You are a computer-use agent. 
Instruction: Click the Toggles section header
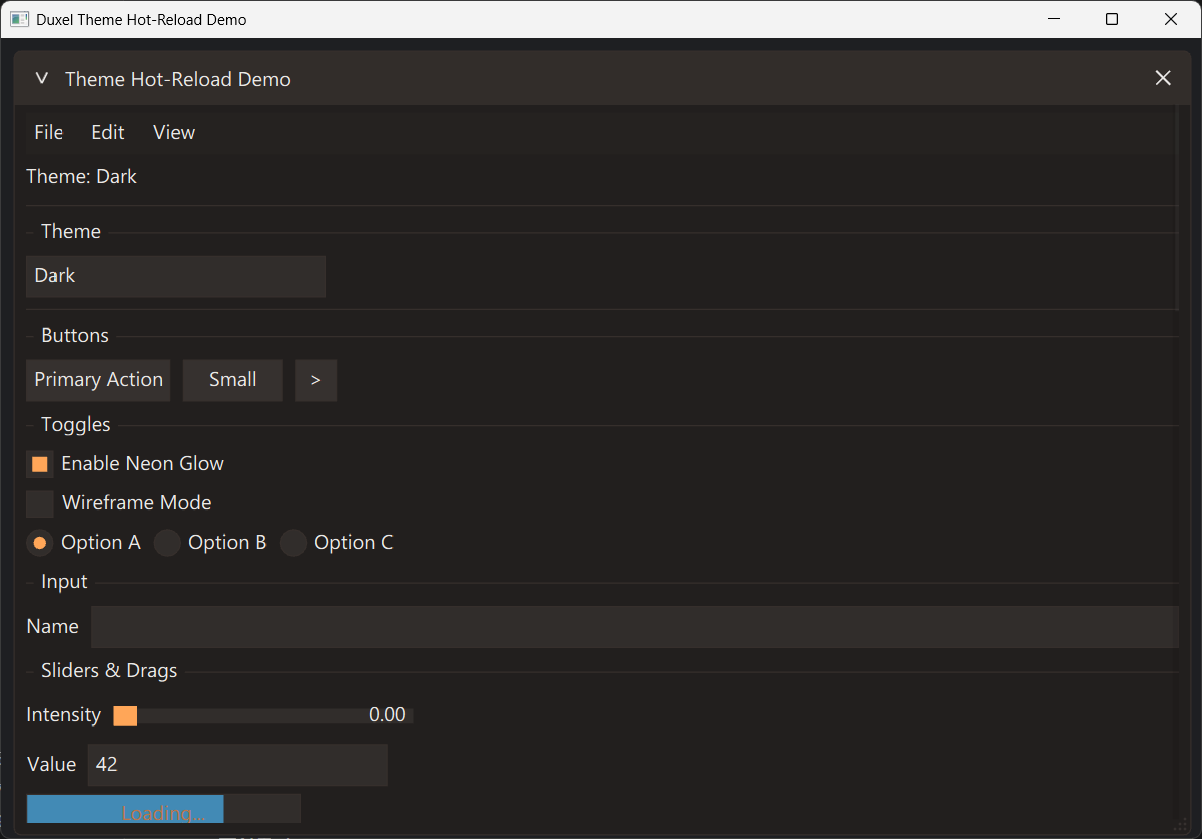click(76, 425)
